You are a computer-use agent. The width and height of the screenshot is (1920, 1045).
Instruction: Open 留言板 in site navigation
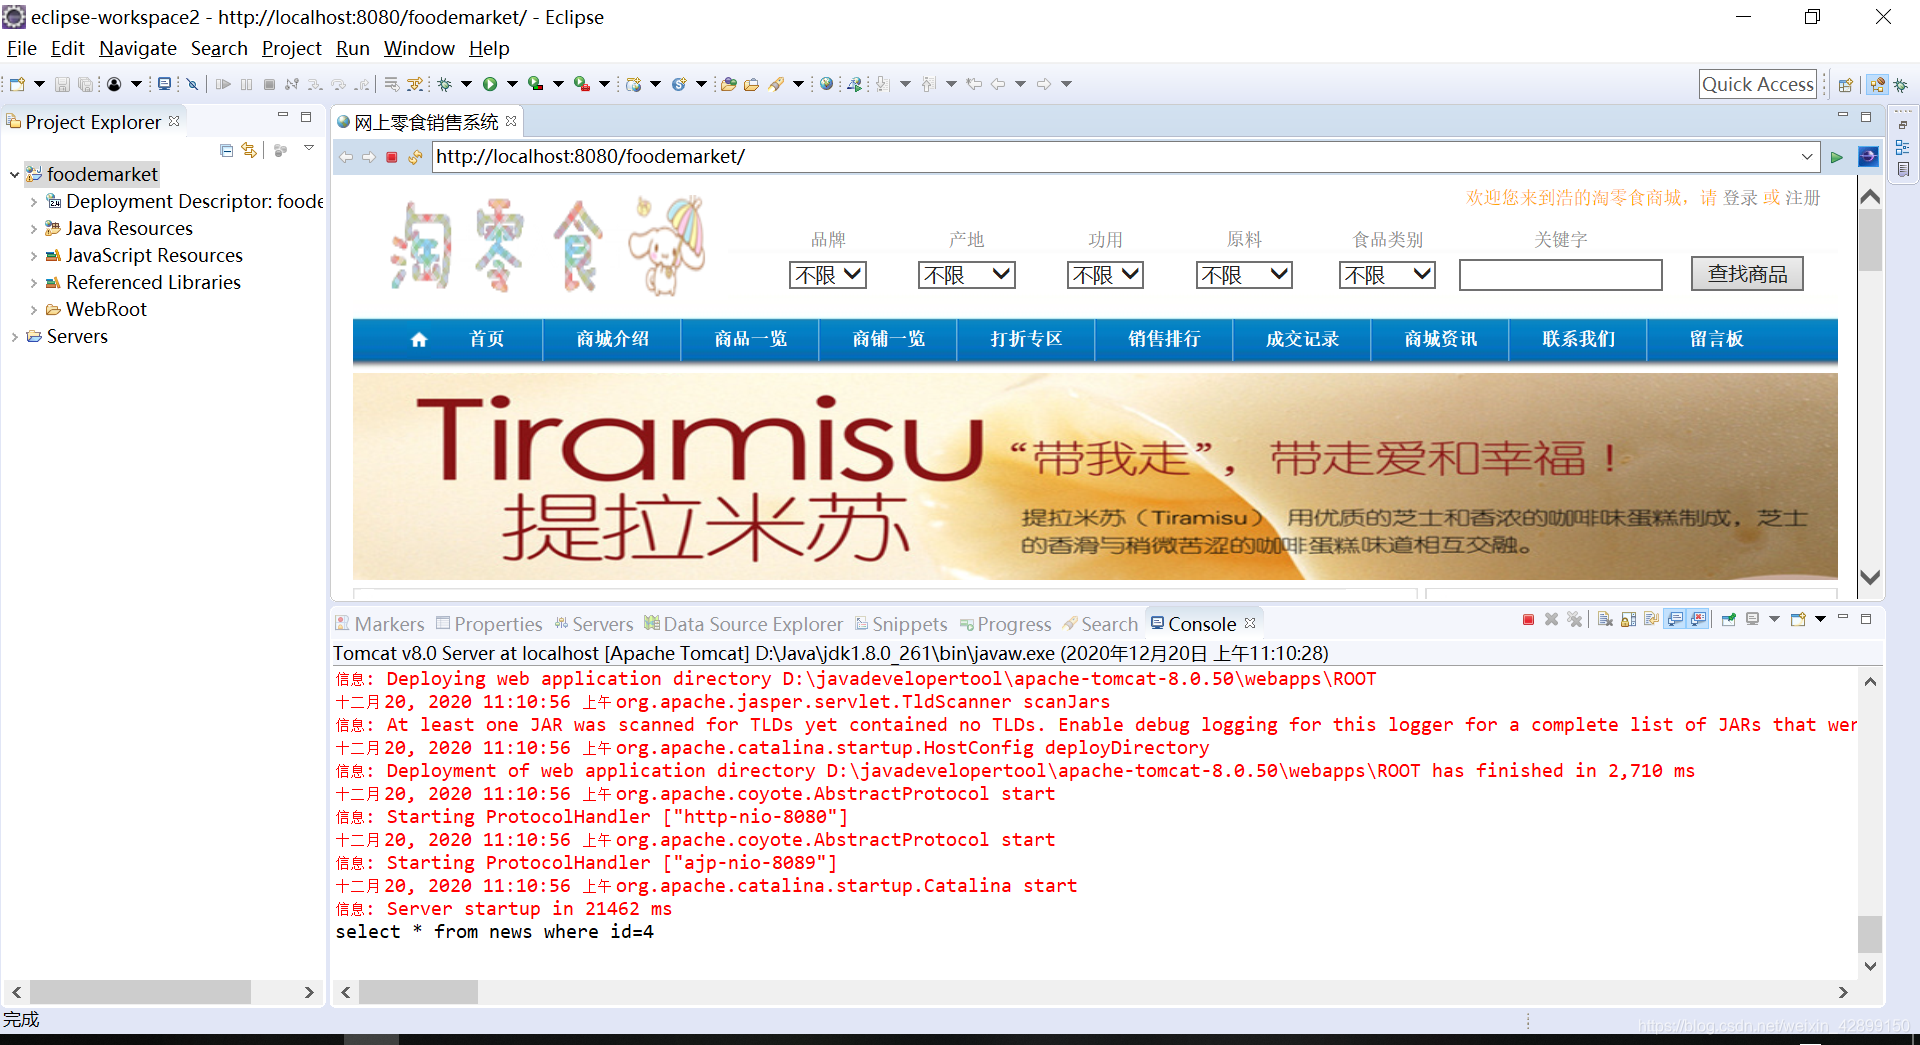point(1716,339)
